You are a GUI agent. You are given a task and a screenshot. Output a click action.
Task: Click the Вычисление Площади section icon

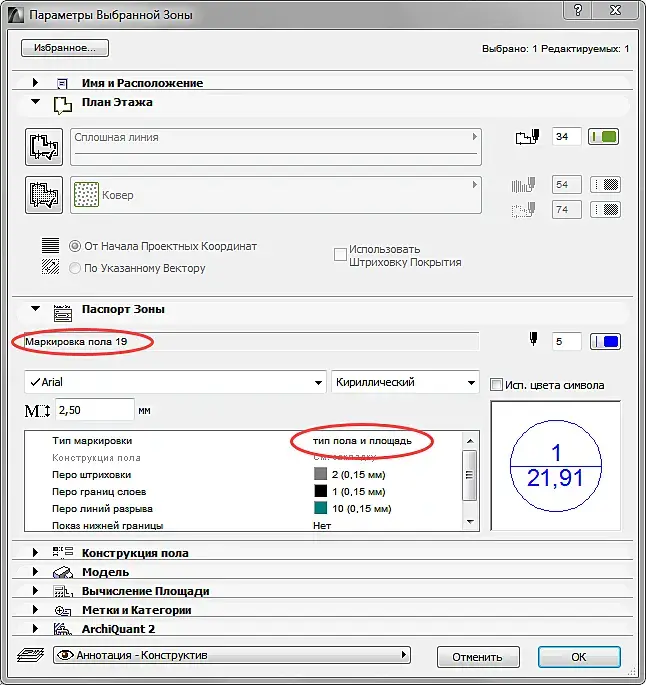tap(62, 591)
